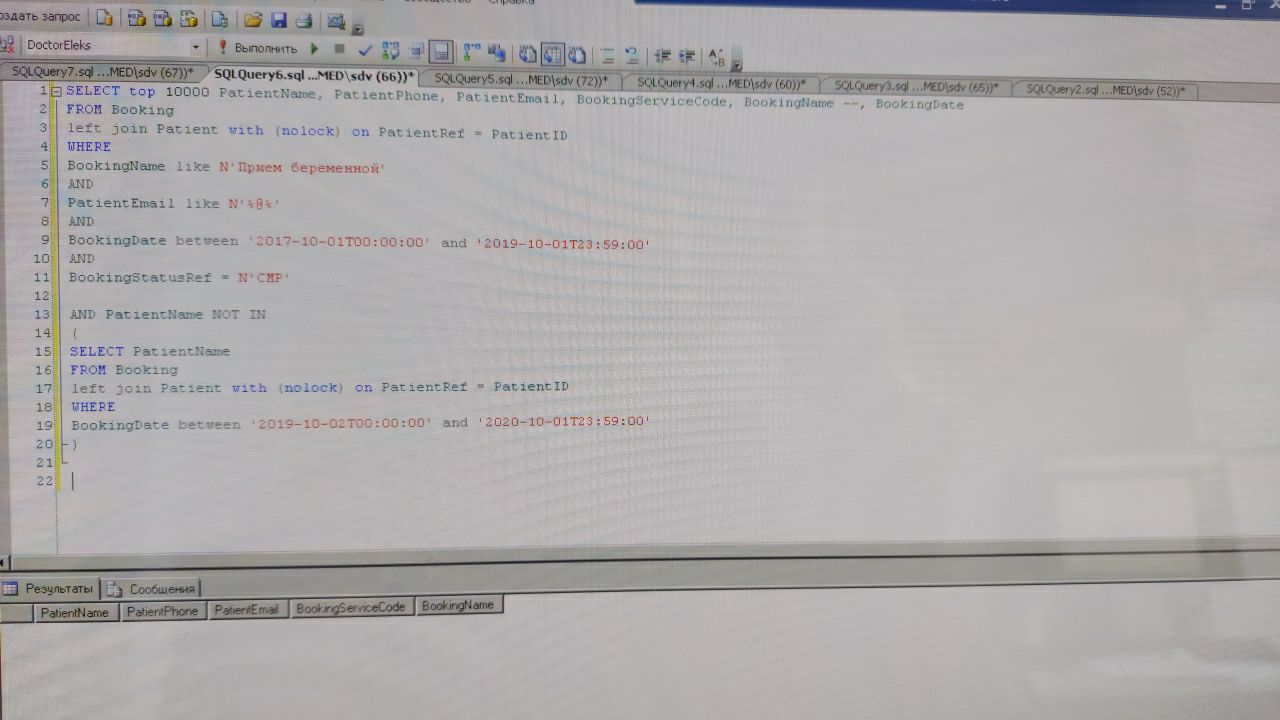Click the SQL Server Compact Query icon

tap(220, 19)
